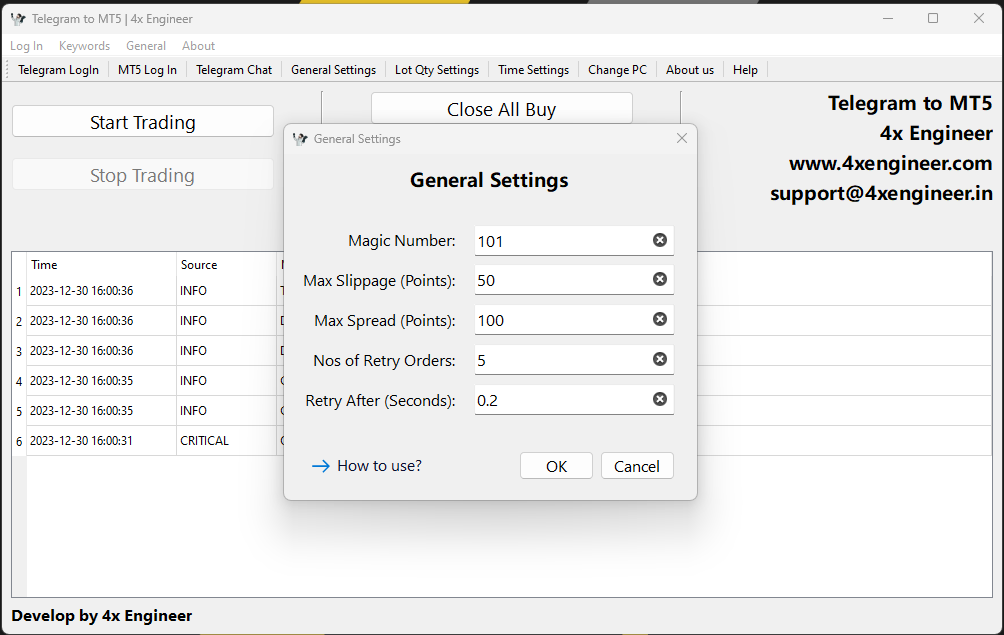This screenshot has height=635, width=1004.
Task: Open About us from toolbar
Action: [690, 70]
